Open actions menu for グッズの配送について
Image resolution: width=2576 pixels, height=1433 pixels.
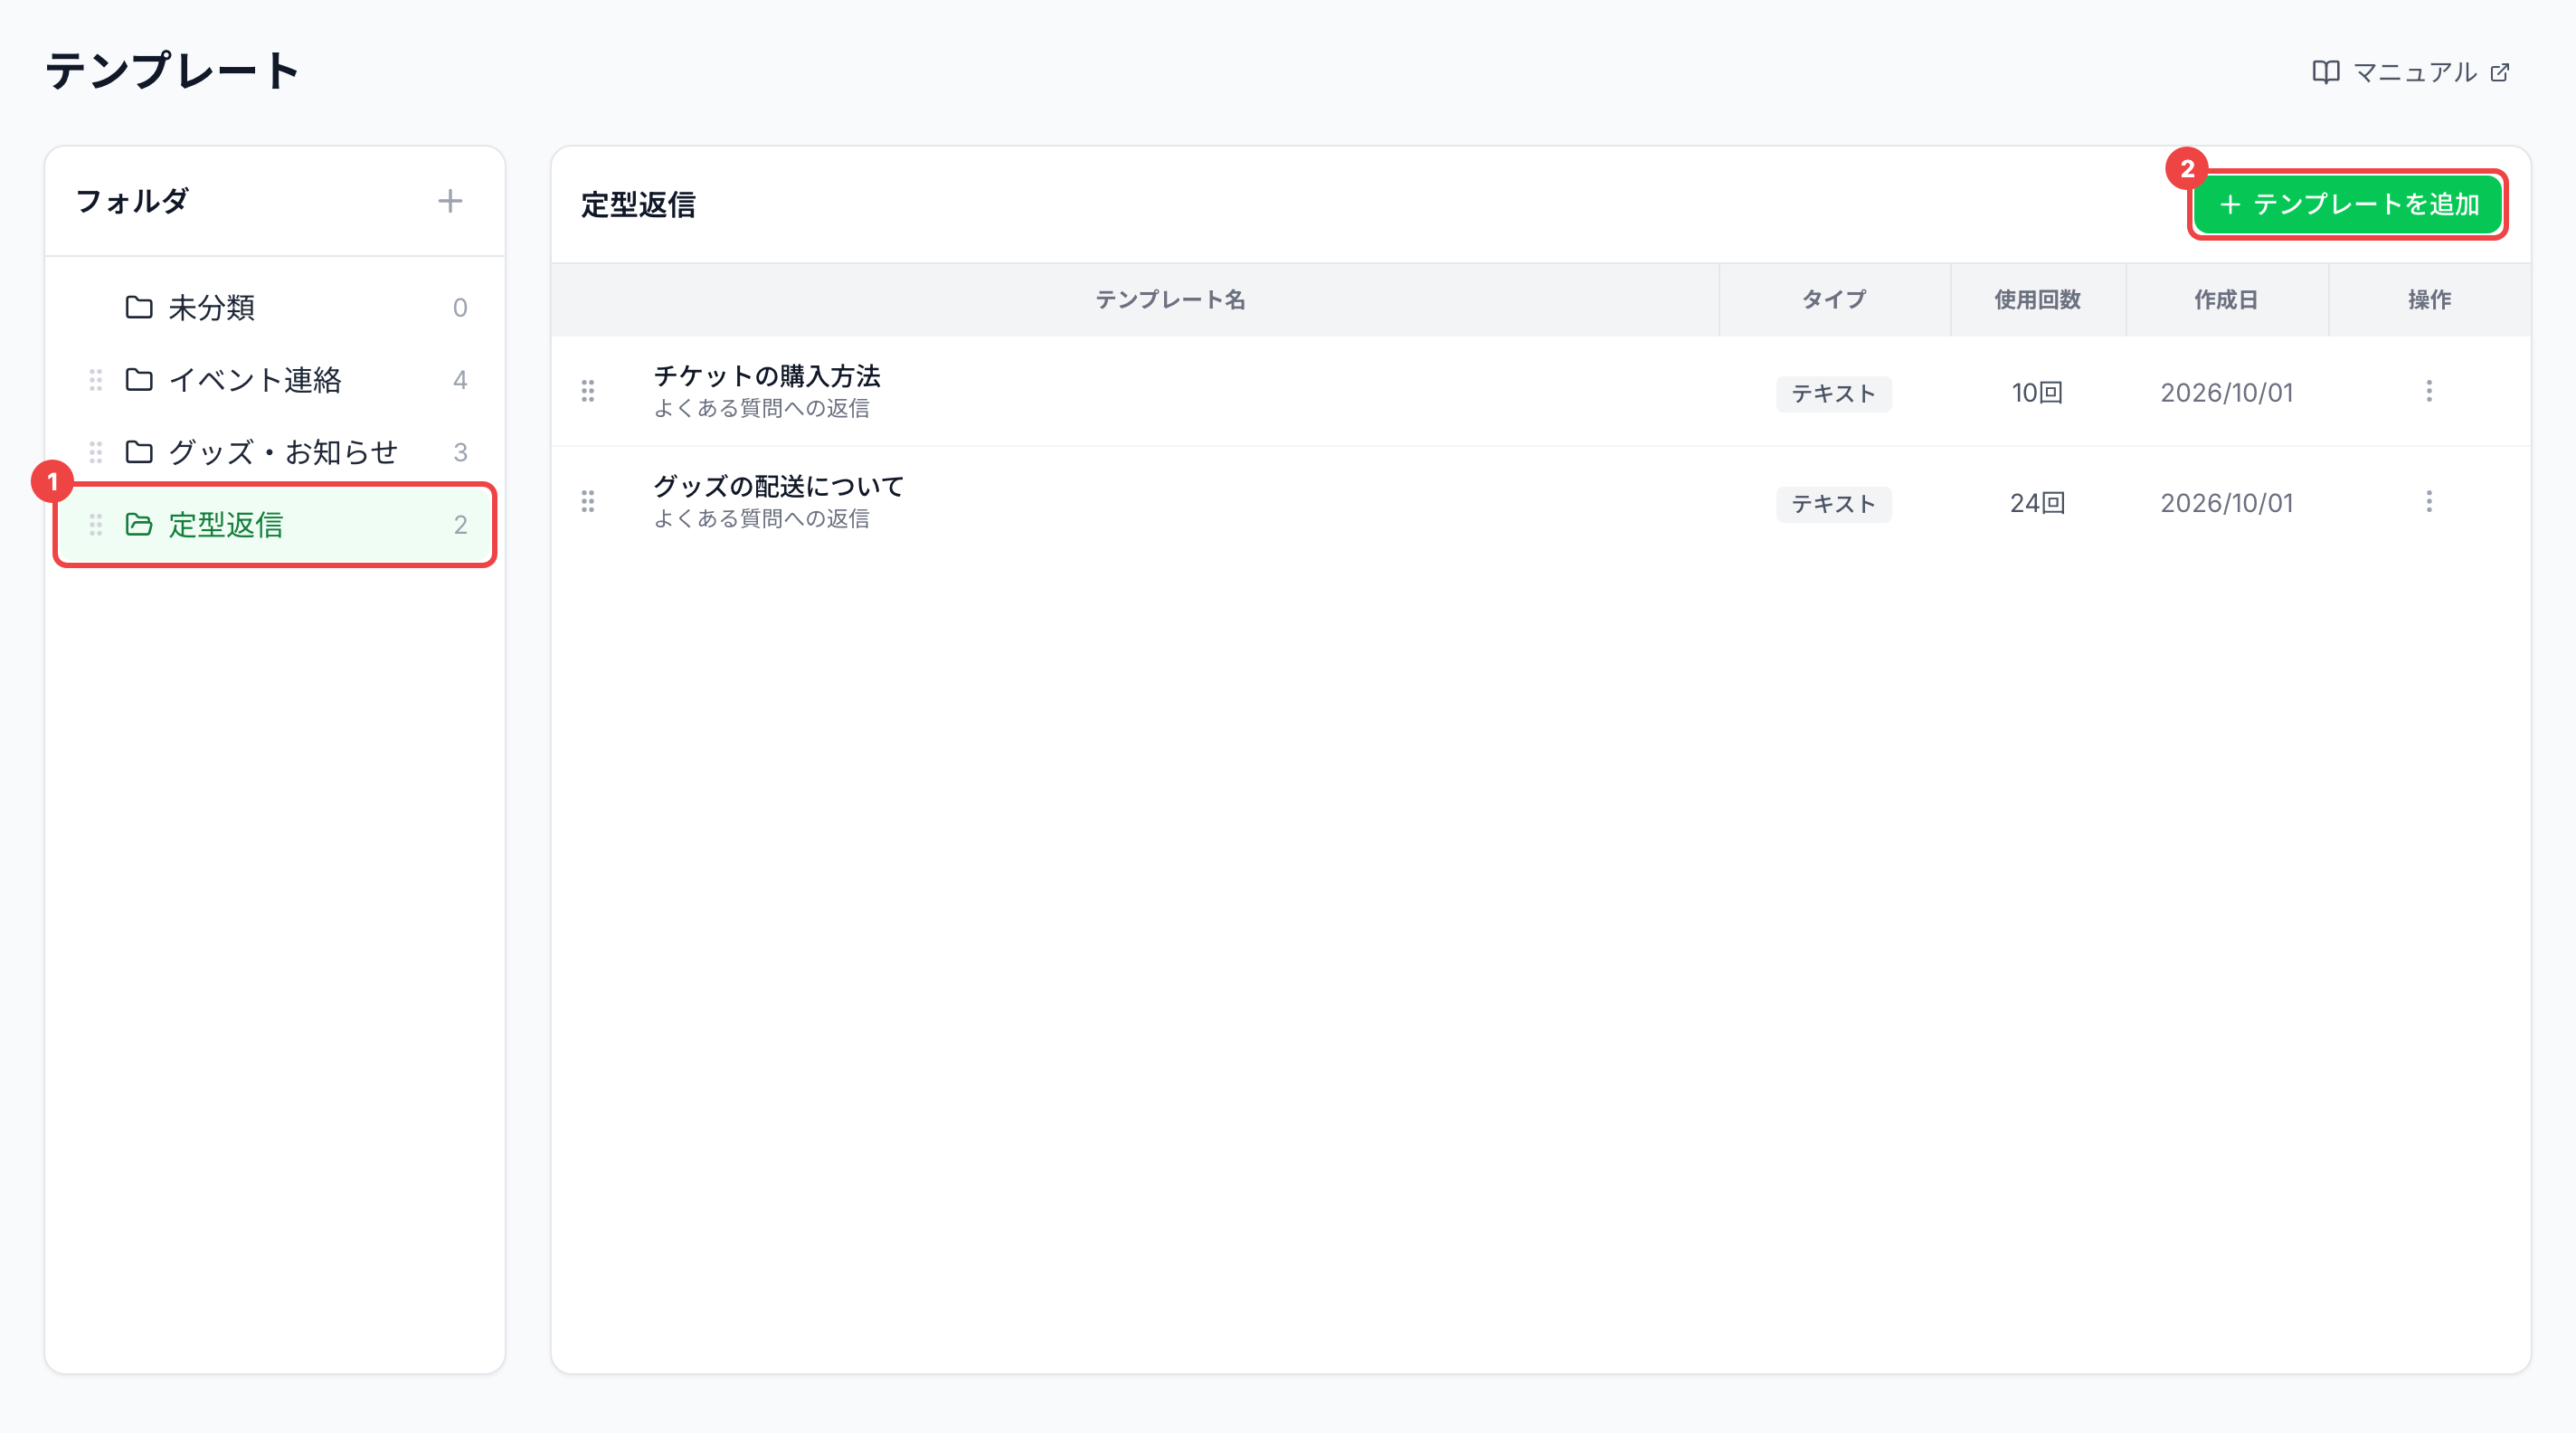tap(2429, 501)
